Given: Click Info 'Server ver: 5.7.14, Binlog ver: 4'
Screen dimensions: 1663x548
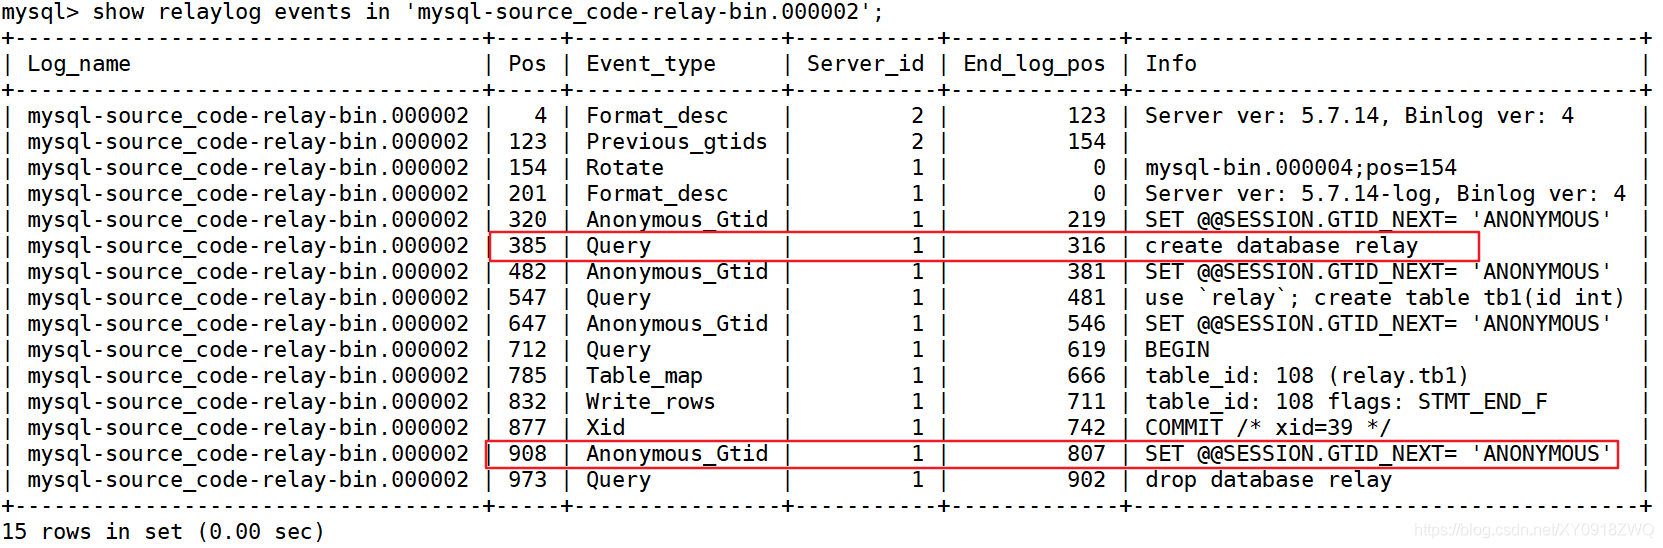Looking at the screenshot, I should [x=1359, y=116].
